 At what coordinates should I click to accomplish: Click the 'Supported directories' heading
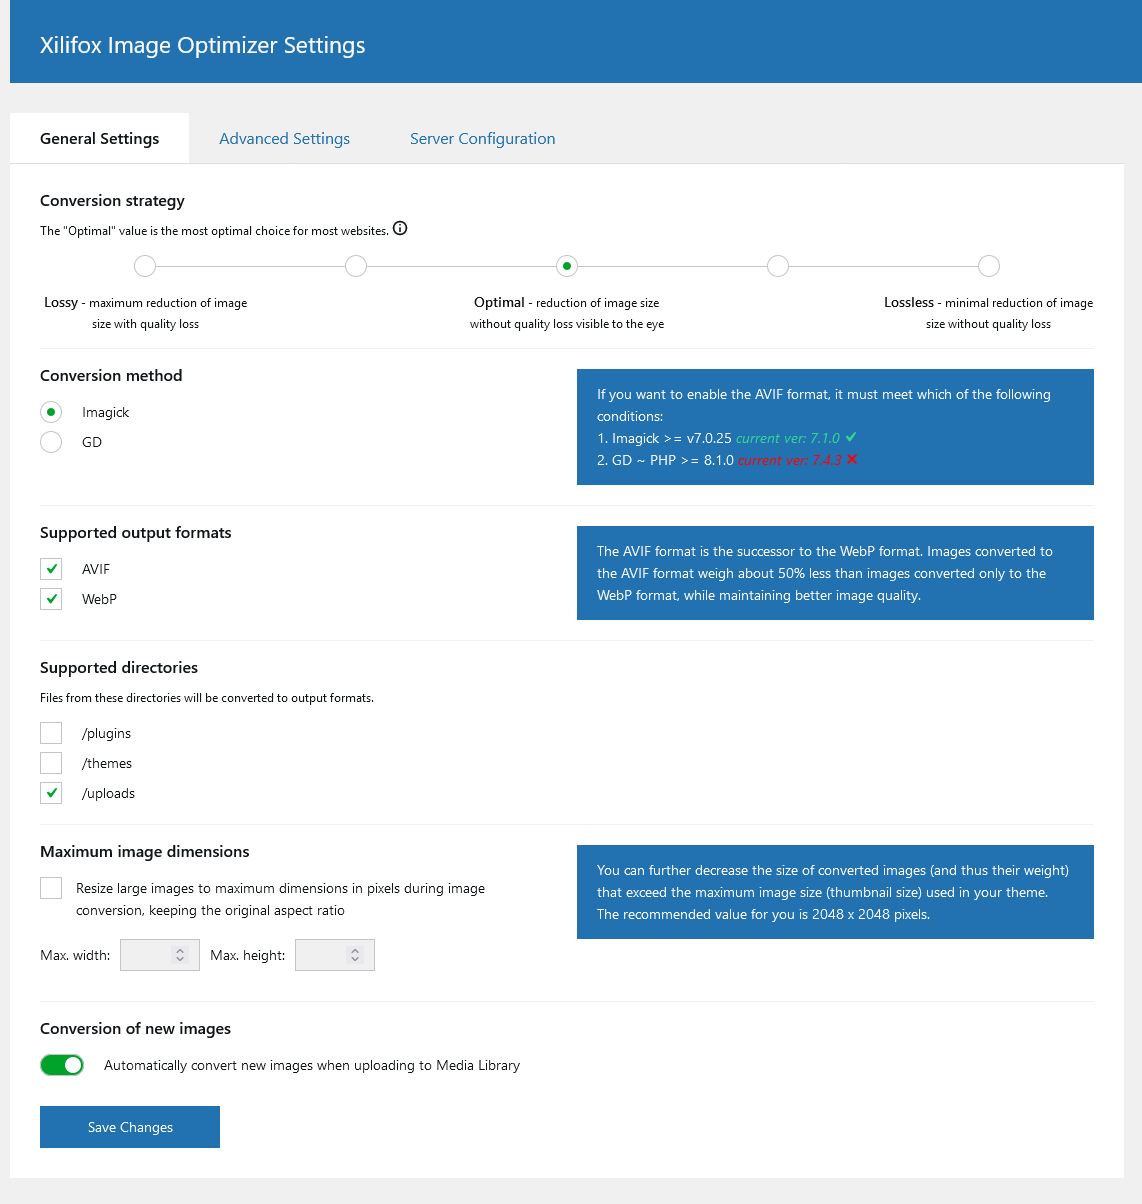[x=119, y=667]
